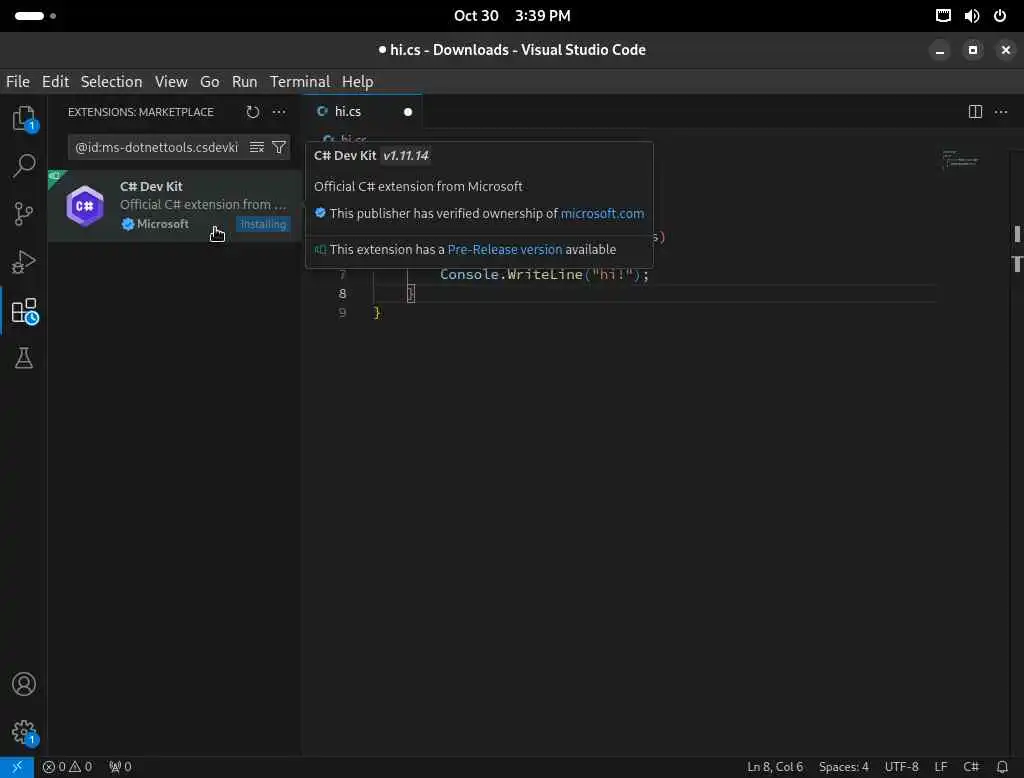
Task: Open the Run and Debug view
Action: 24,262
